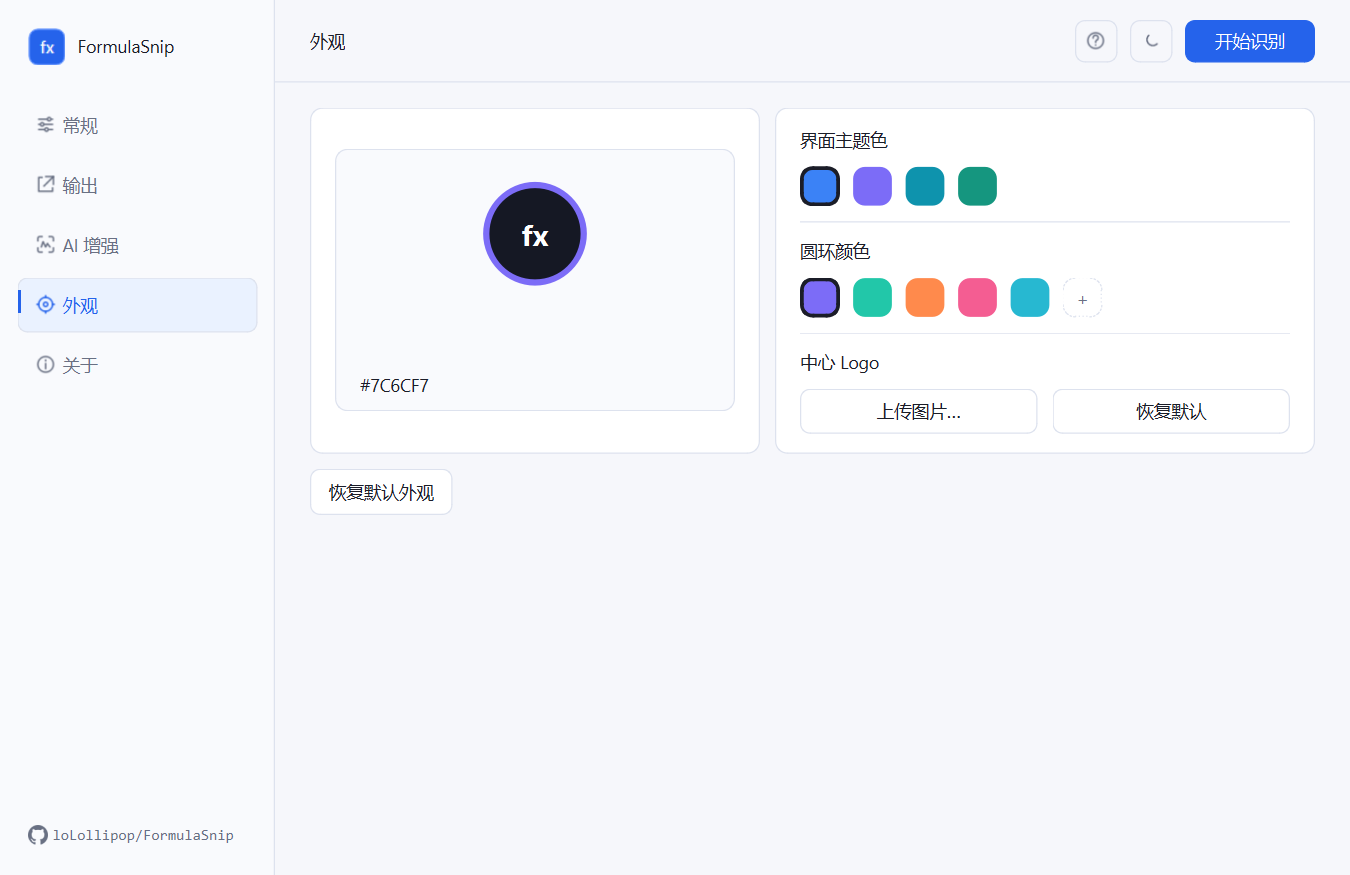Click 恢复默认 under 中心 Logo

point(1171,411)
